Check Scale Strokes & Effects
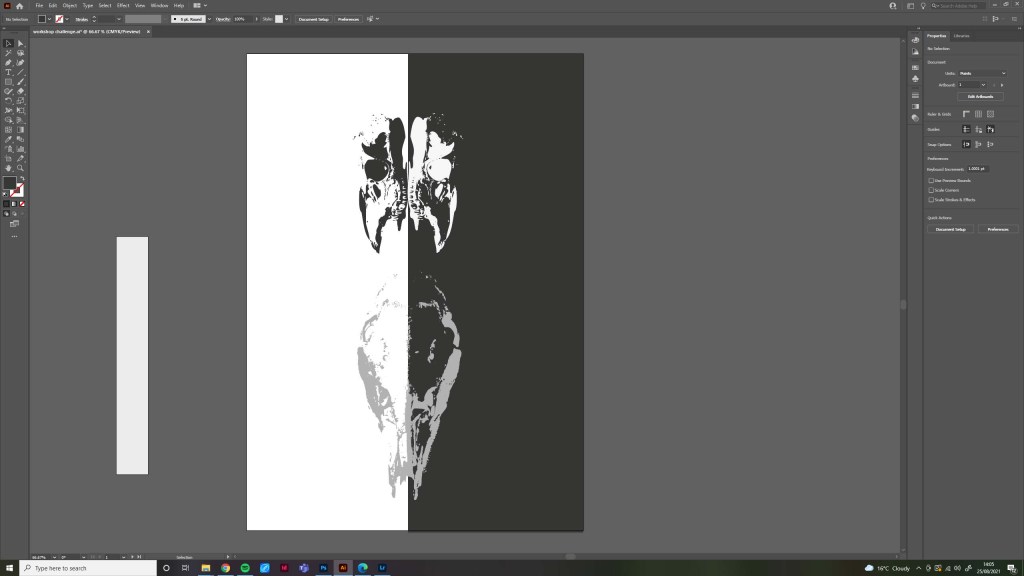 pyautogui.click(x=932, y=199)
